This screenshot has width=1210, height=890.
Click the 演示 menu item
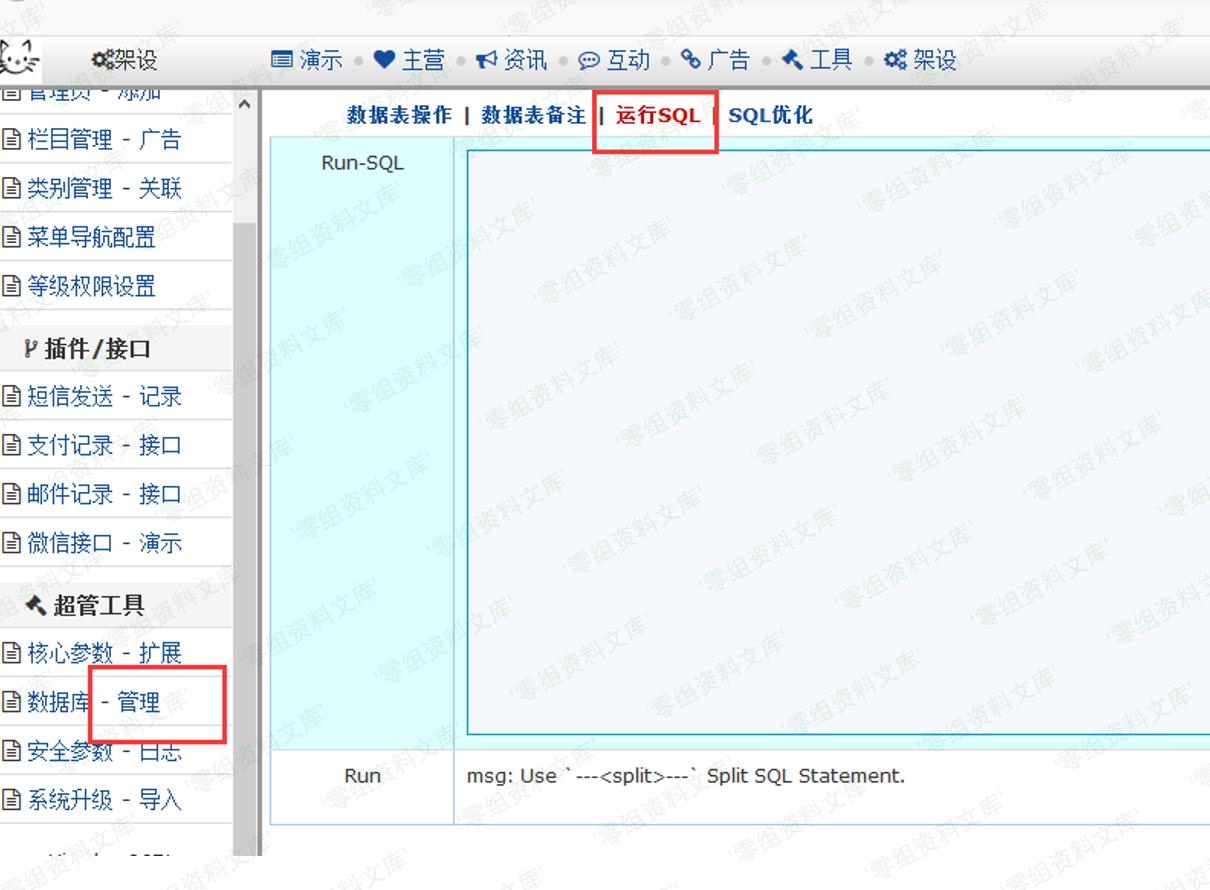pos(307,60)
